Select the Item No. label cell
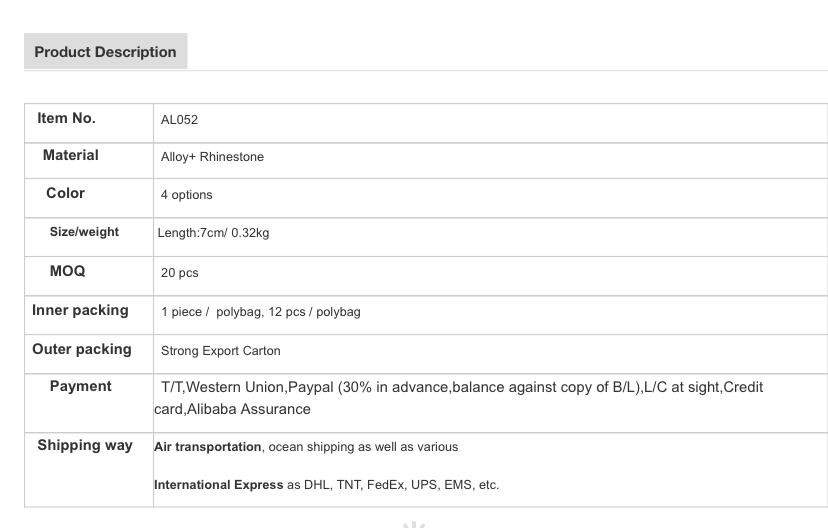The width and height of the screenshot is (828, 528). pyautogui.click(x=66, y=119)
